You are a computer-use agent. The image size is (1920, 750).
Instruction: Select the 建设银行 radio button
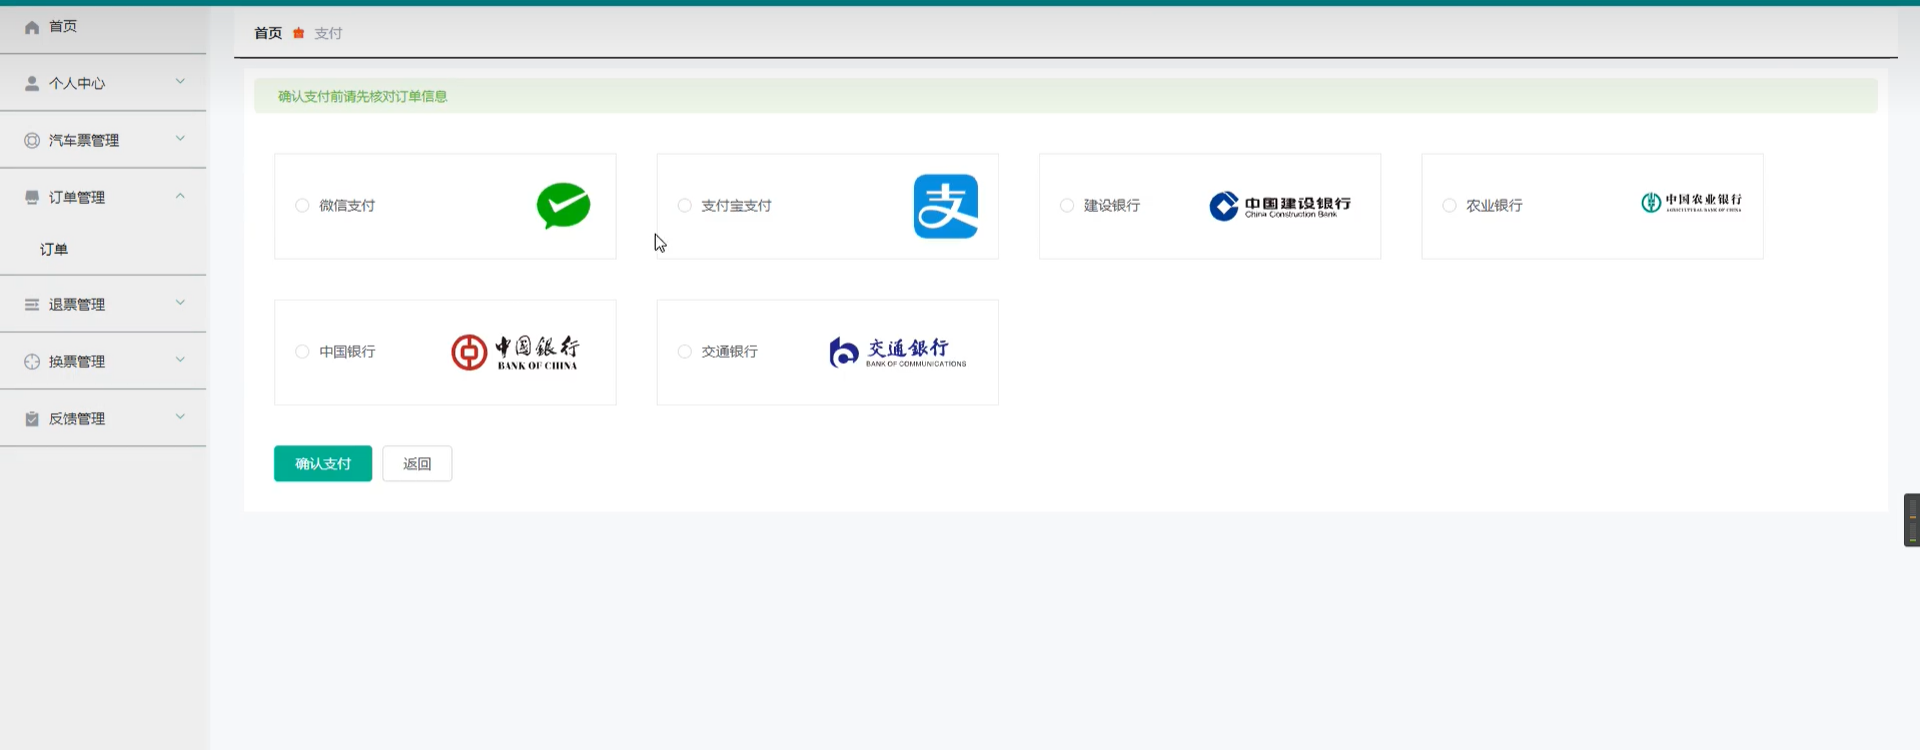(1067, 206)
